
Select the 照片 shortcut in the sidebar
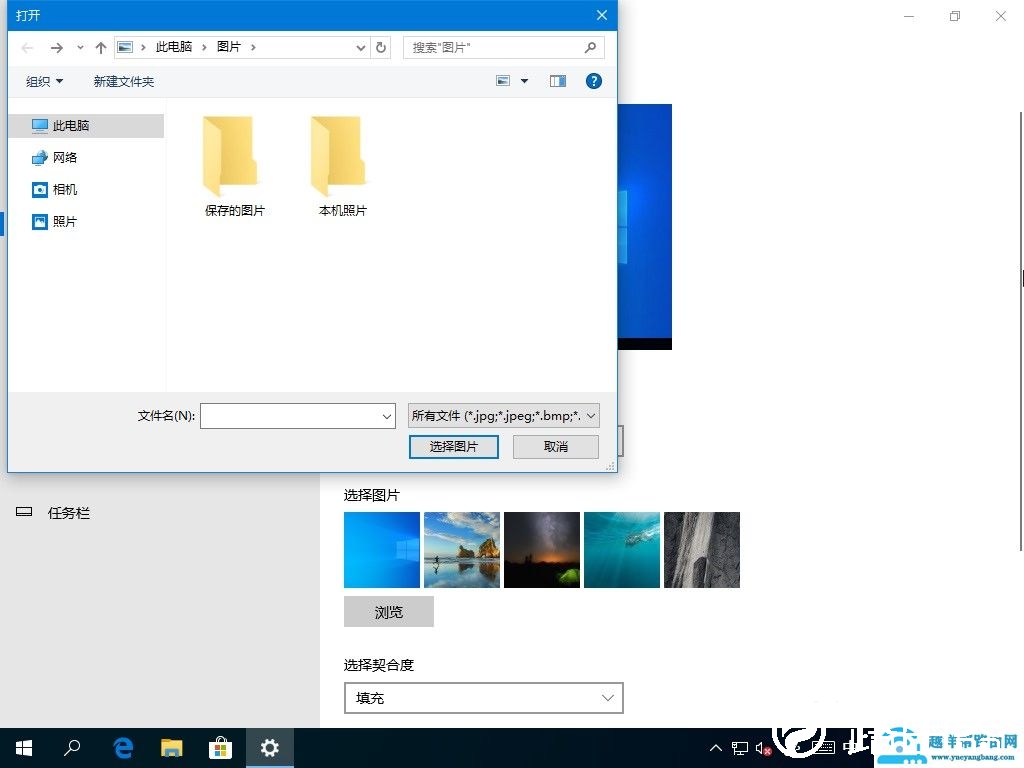(64, 221)
